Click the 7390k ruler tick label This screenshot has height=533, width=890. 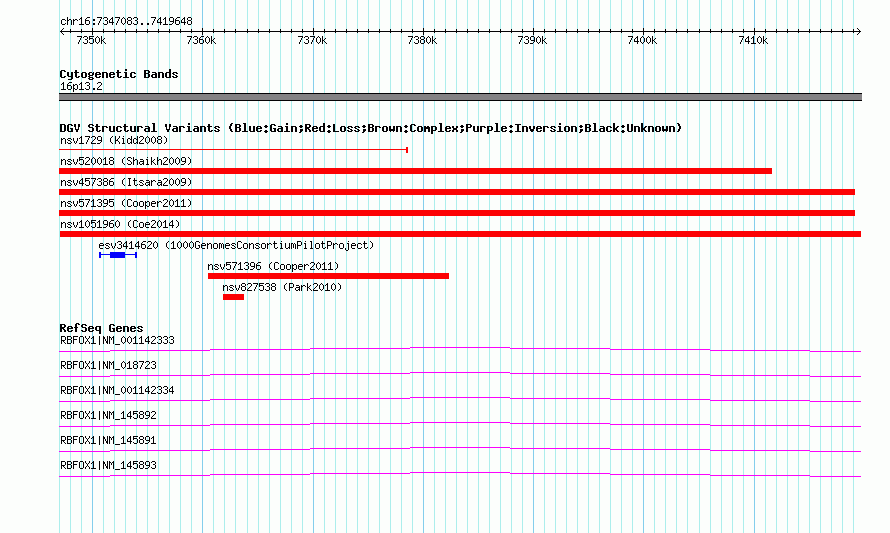pos(532,41)
